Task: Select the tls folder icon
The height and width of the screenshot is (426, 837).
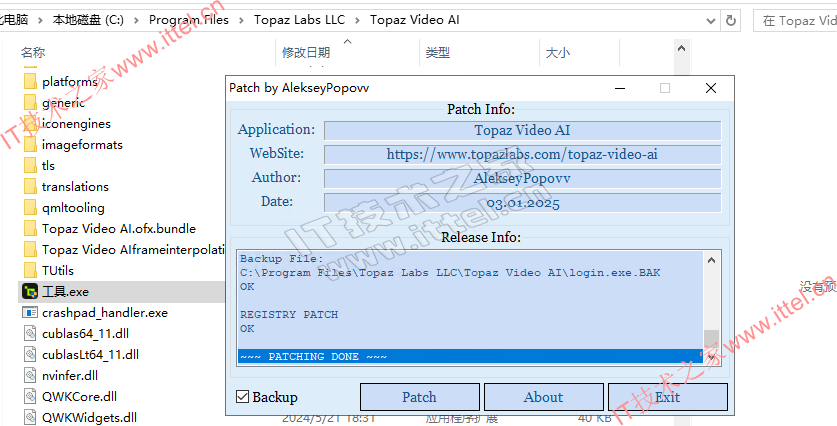Action: [30, 165]
